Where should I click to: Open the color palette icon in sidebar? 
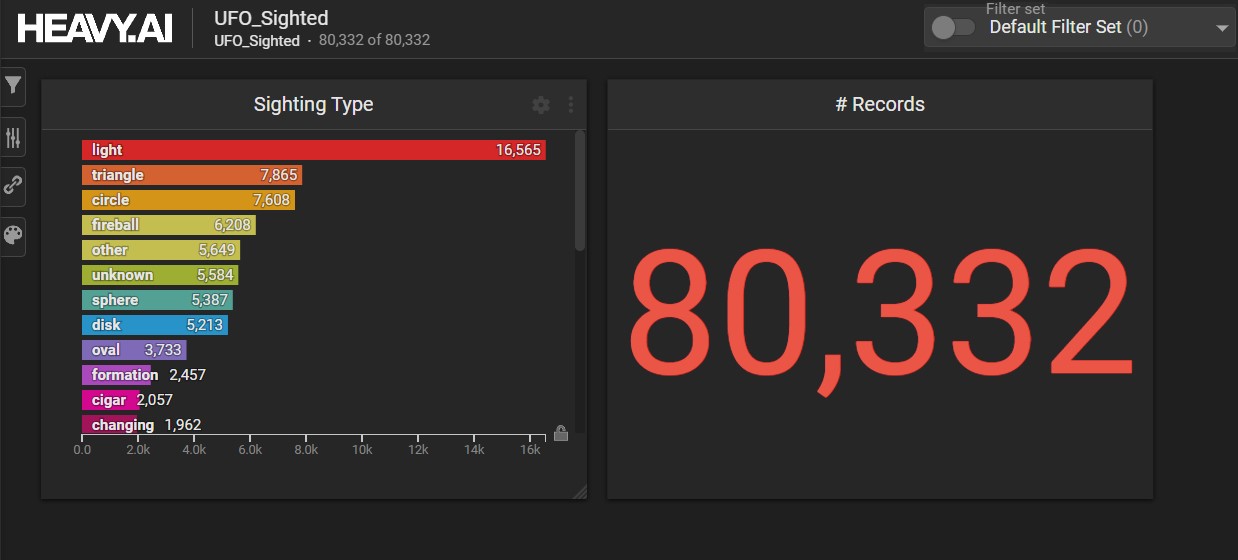pos(13,236)
